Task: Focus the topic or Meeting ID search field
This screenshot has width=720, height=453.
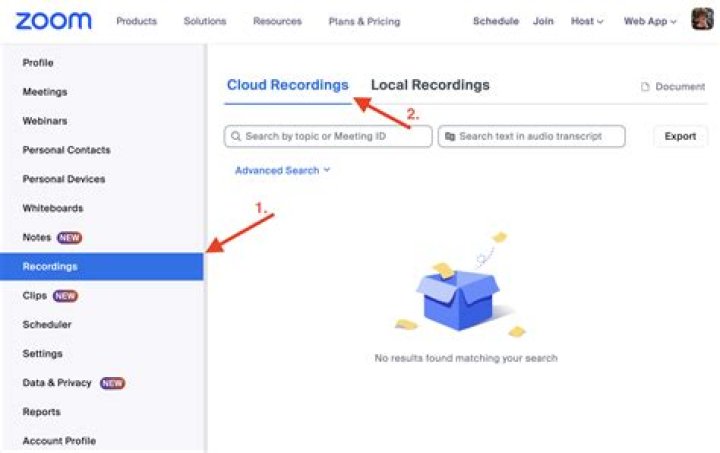Action: (x=330, y=136)
